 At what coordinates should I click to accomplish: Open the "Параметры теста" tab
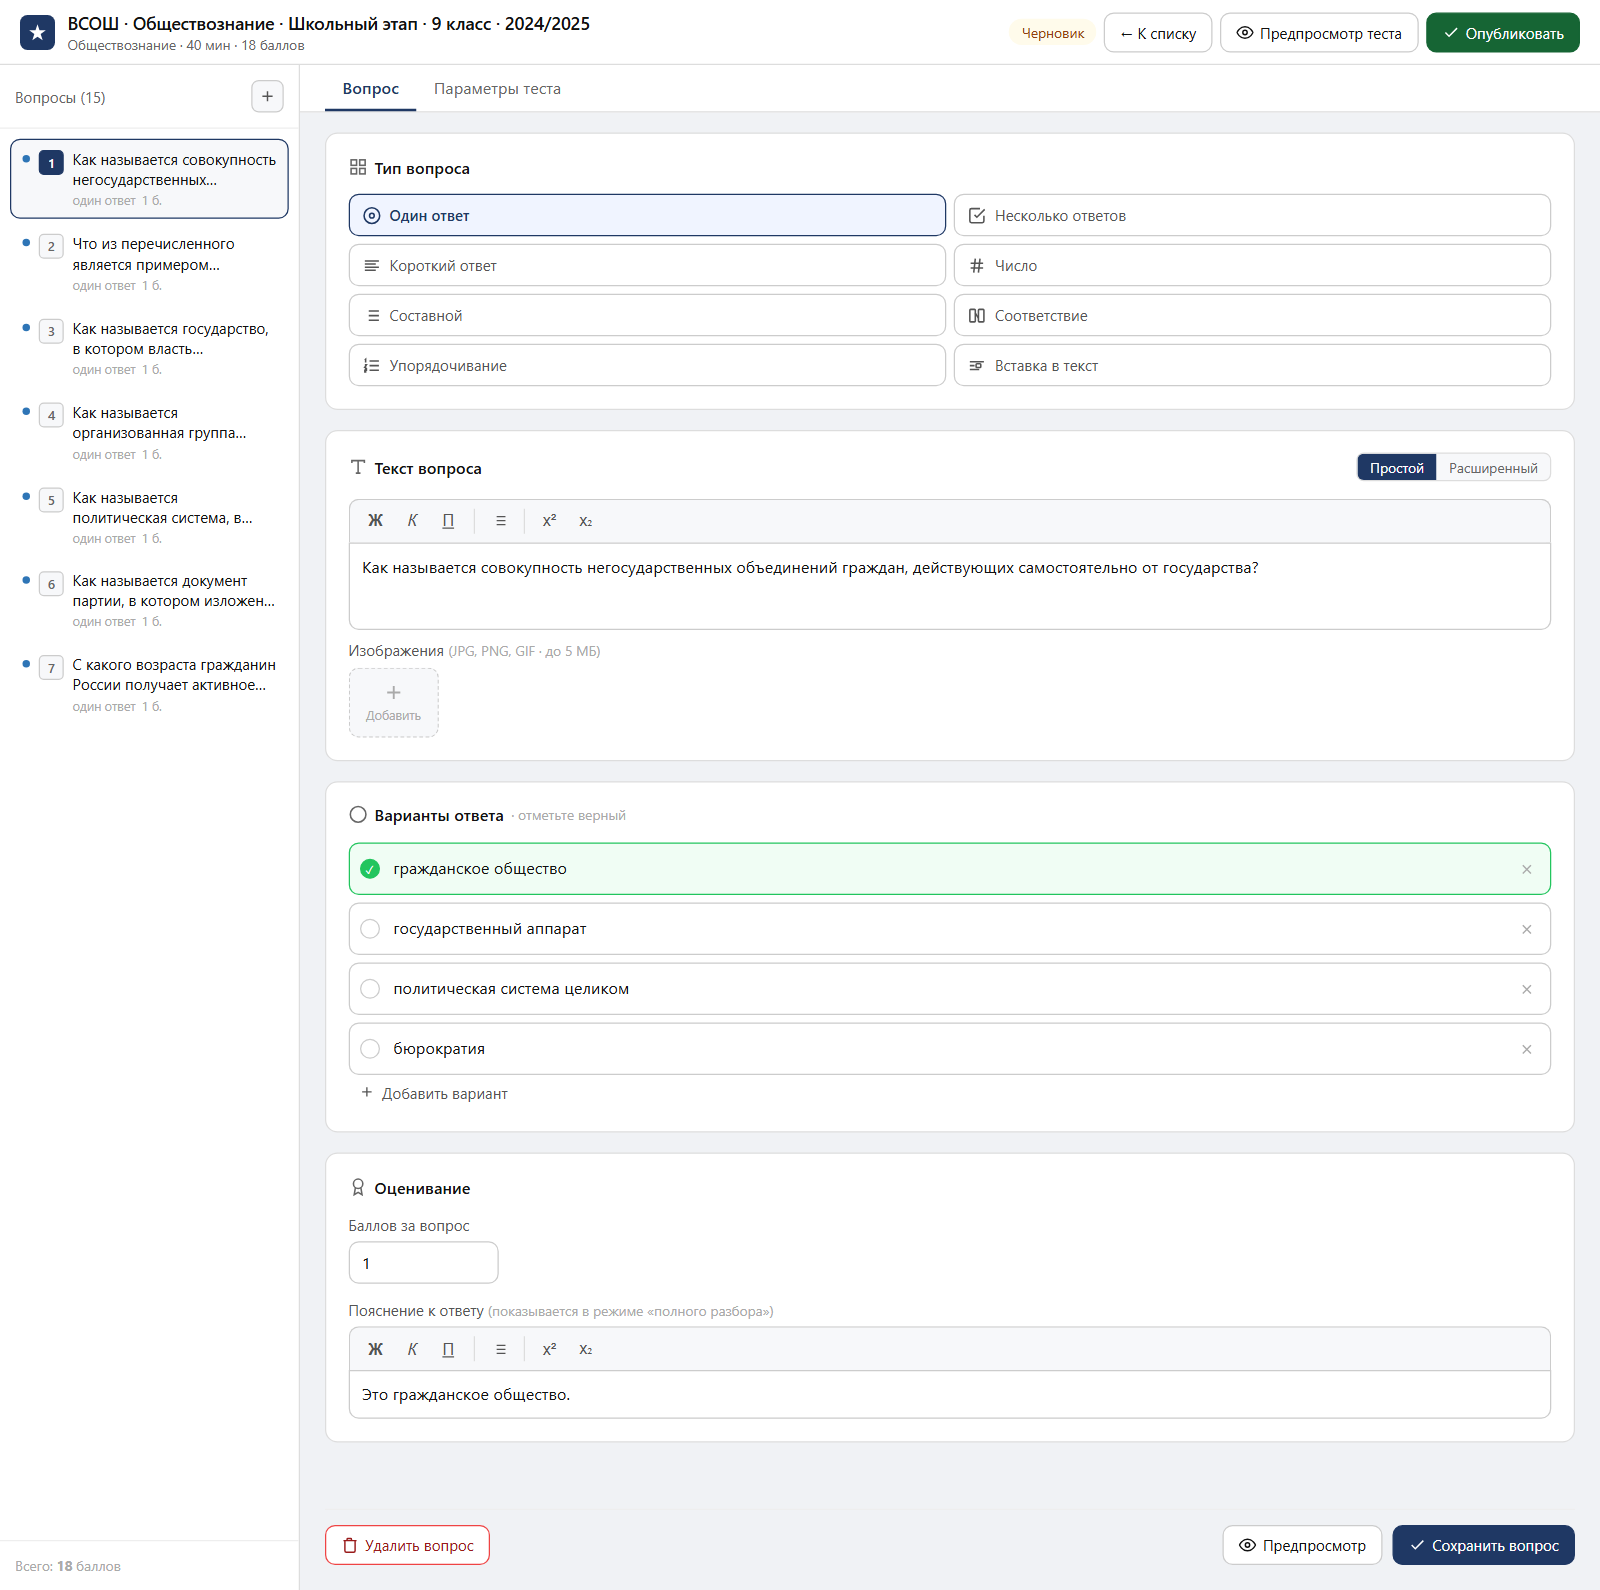pos(497,89)
